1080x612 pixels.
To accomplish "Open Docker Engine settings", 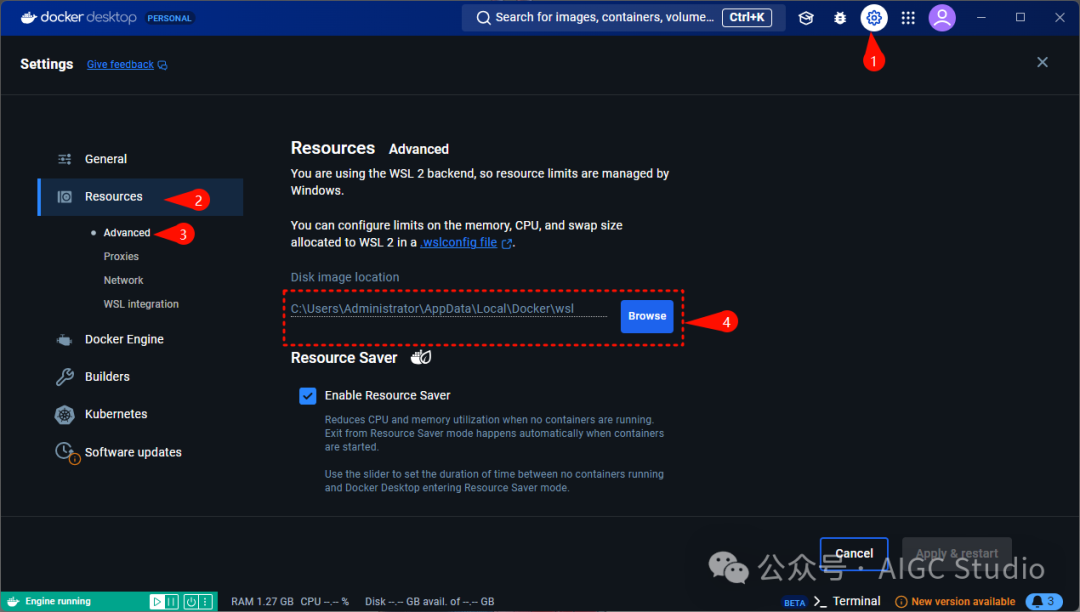I will (124, 339).
